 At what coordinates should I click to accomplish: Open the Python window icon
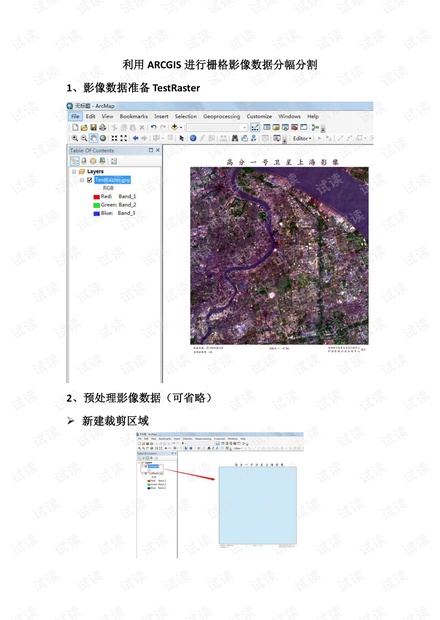pyautogui.click(x=303, y=127)
